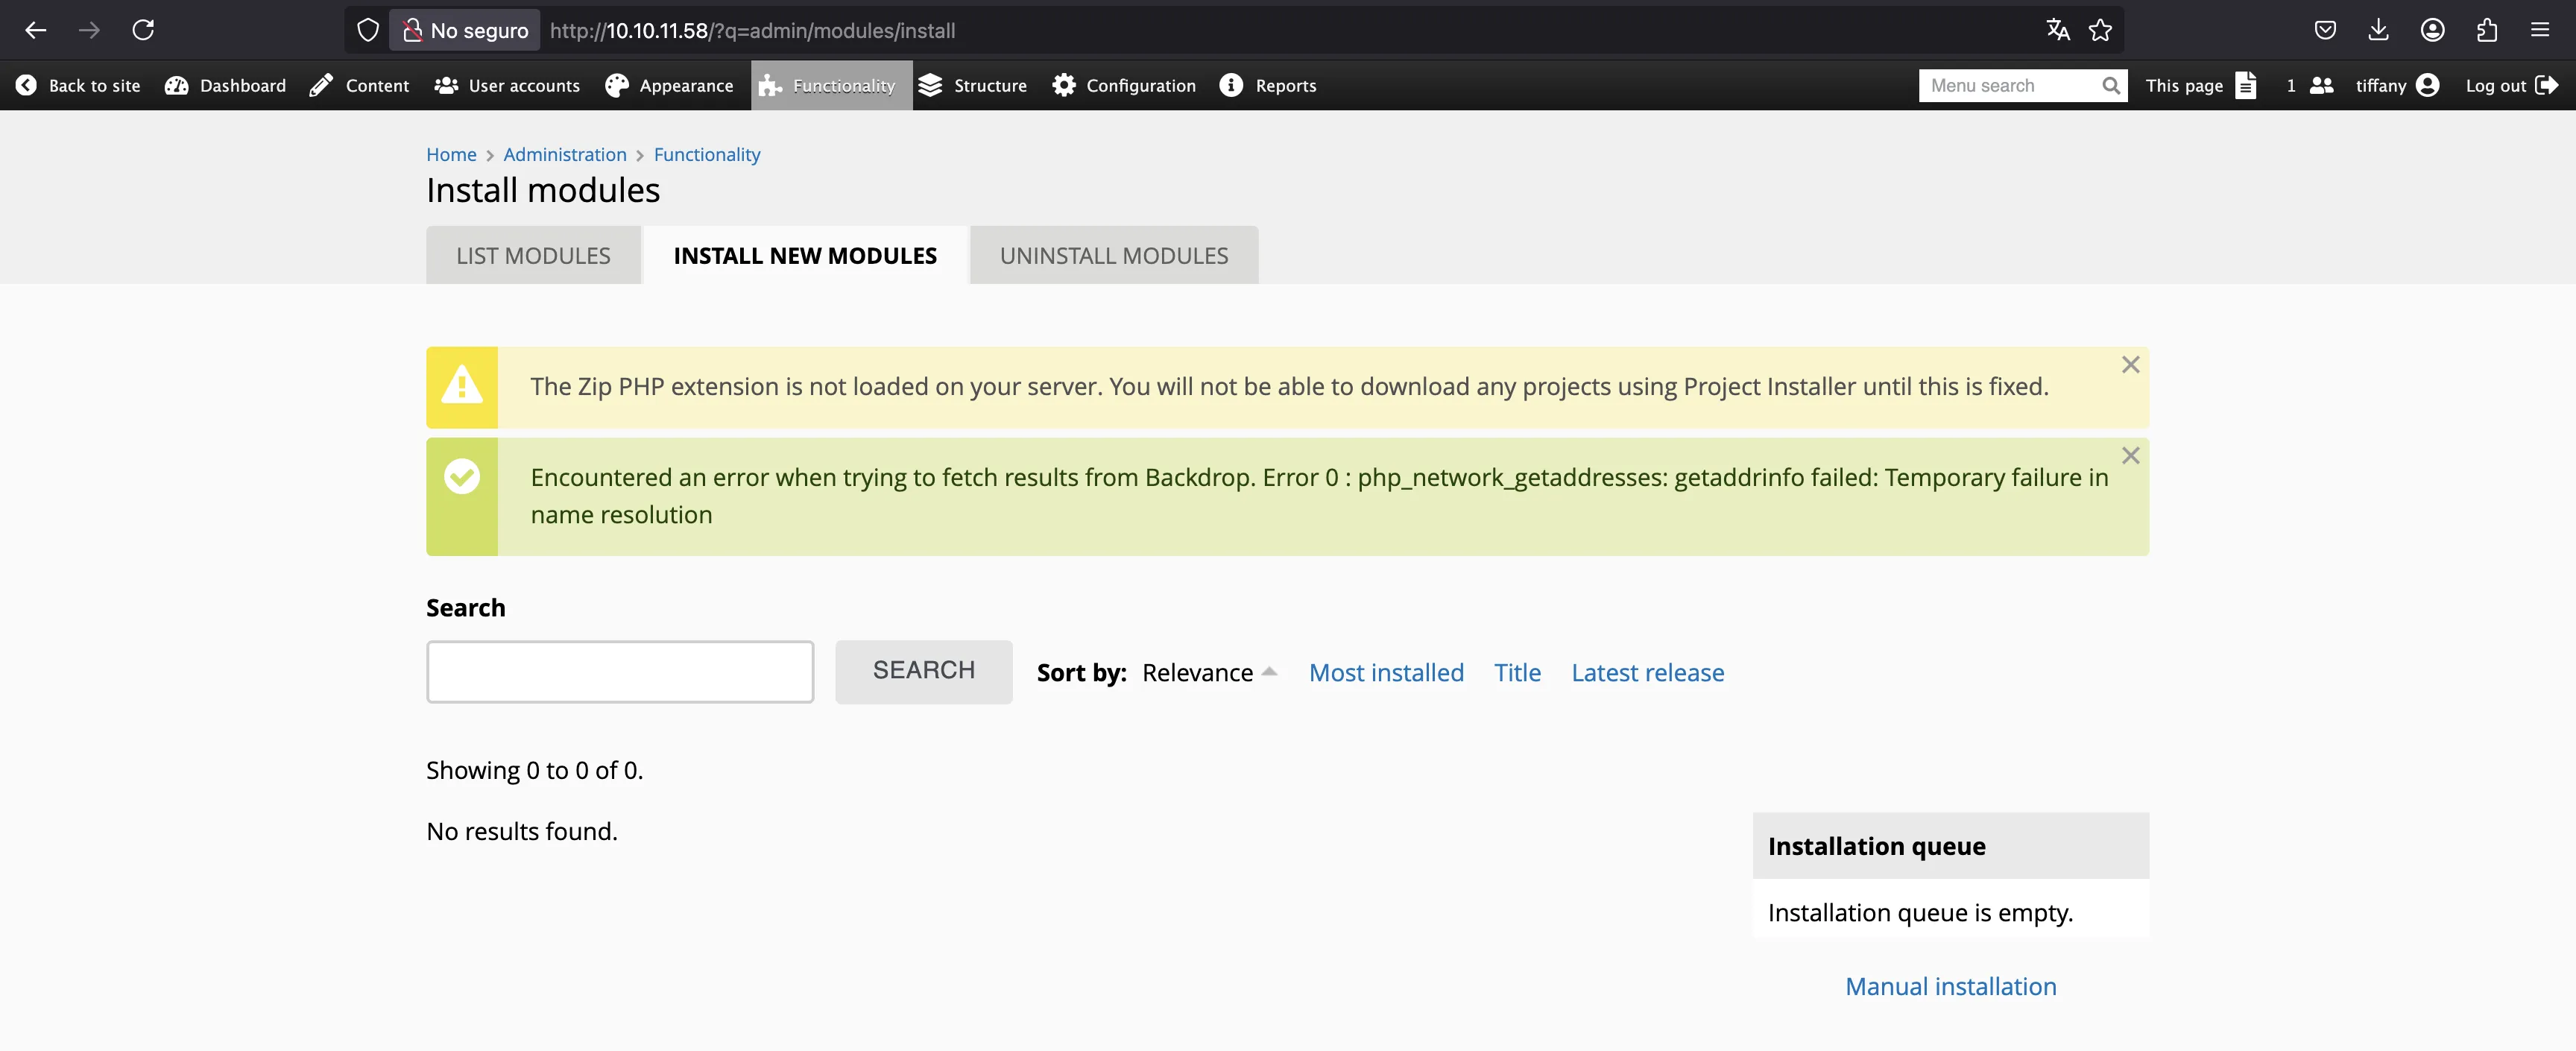Sort results by Latest release

pyautogui.click(x=1647, y=673)
